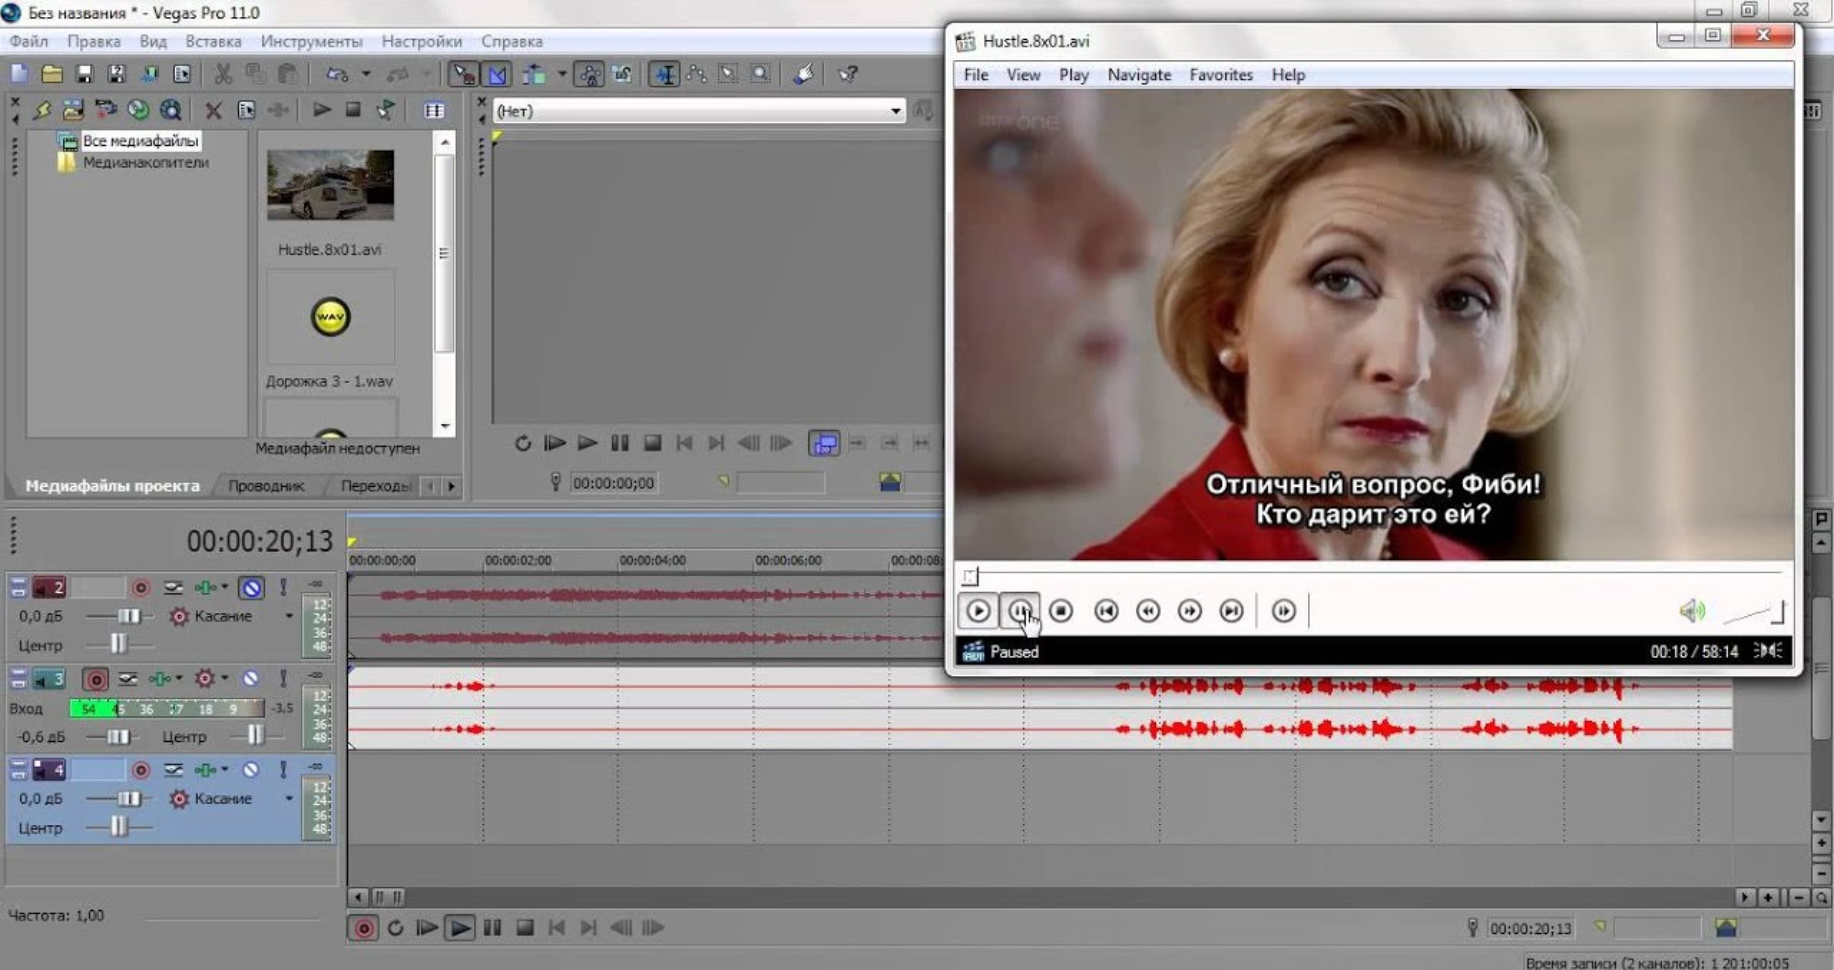Solo track 4 with exclamation button
Image resolution: width=1834 pixels, height=970 pixels.
tap(284, 770)
